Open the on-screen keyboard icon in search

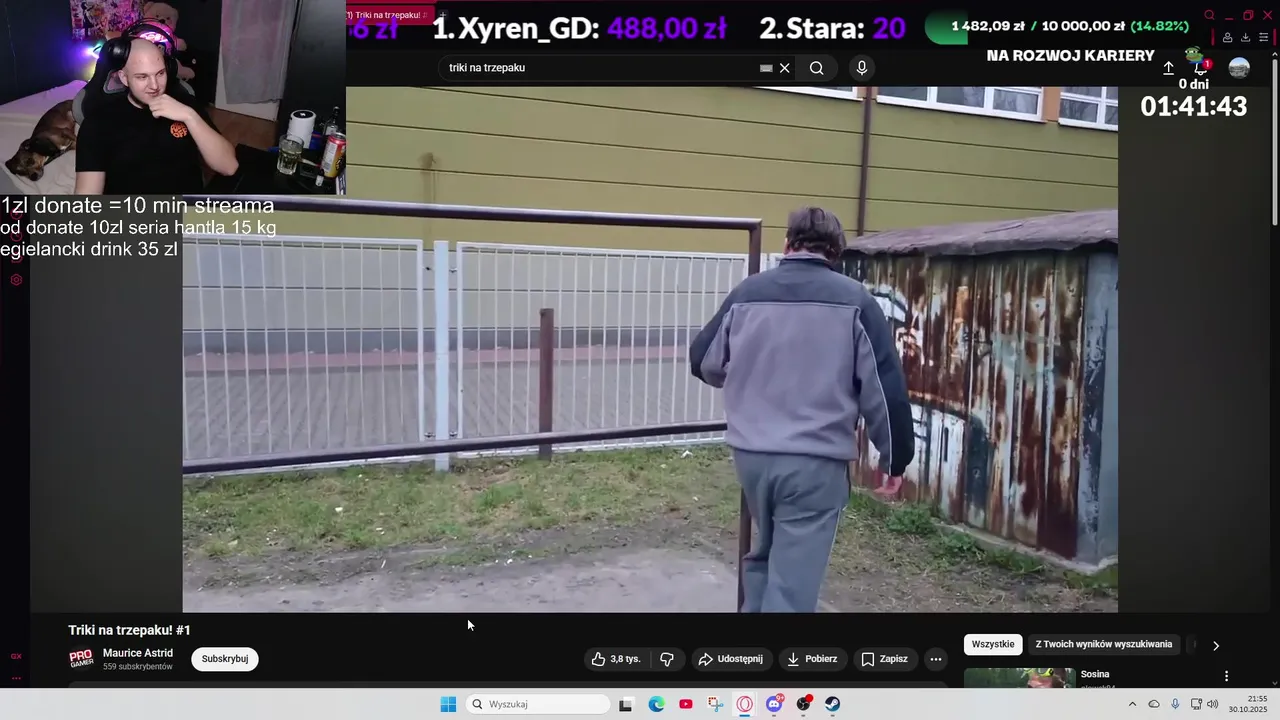click(x=766, y=68)
